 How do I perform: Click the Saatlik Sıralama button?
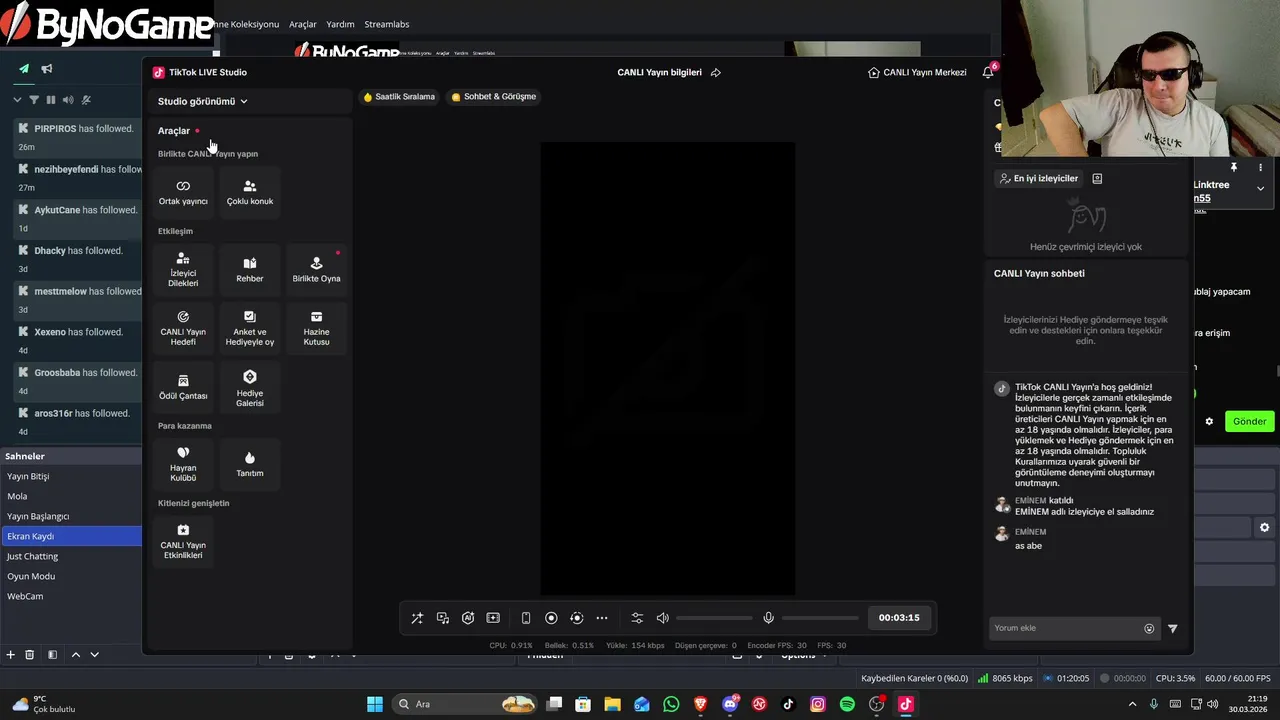(x=399, y=97)
